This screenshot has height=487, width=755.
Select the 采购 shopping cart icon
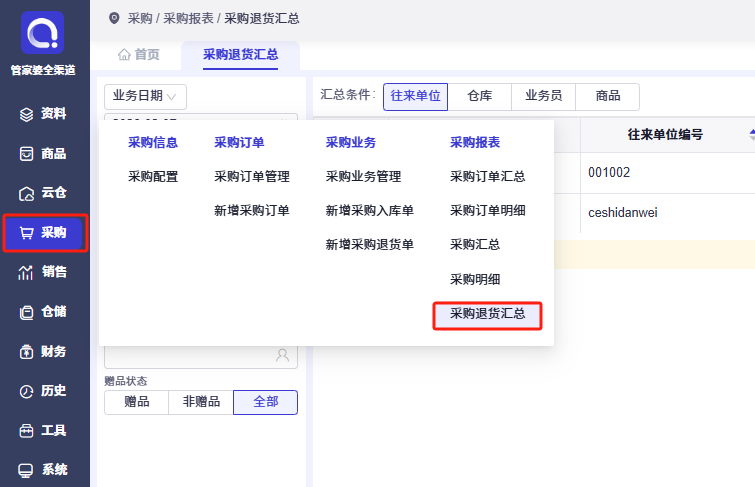(x=26, y=233)
